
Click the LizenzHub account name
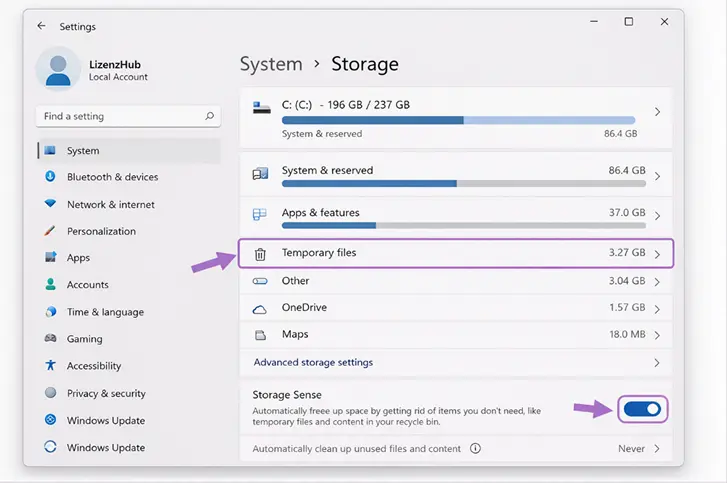115,64
